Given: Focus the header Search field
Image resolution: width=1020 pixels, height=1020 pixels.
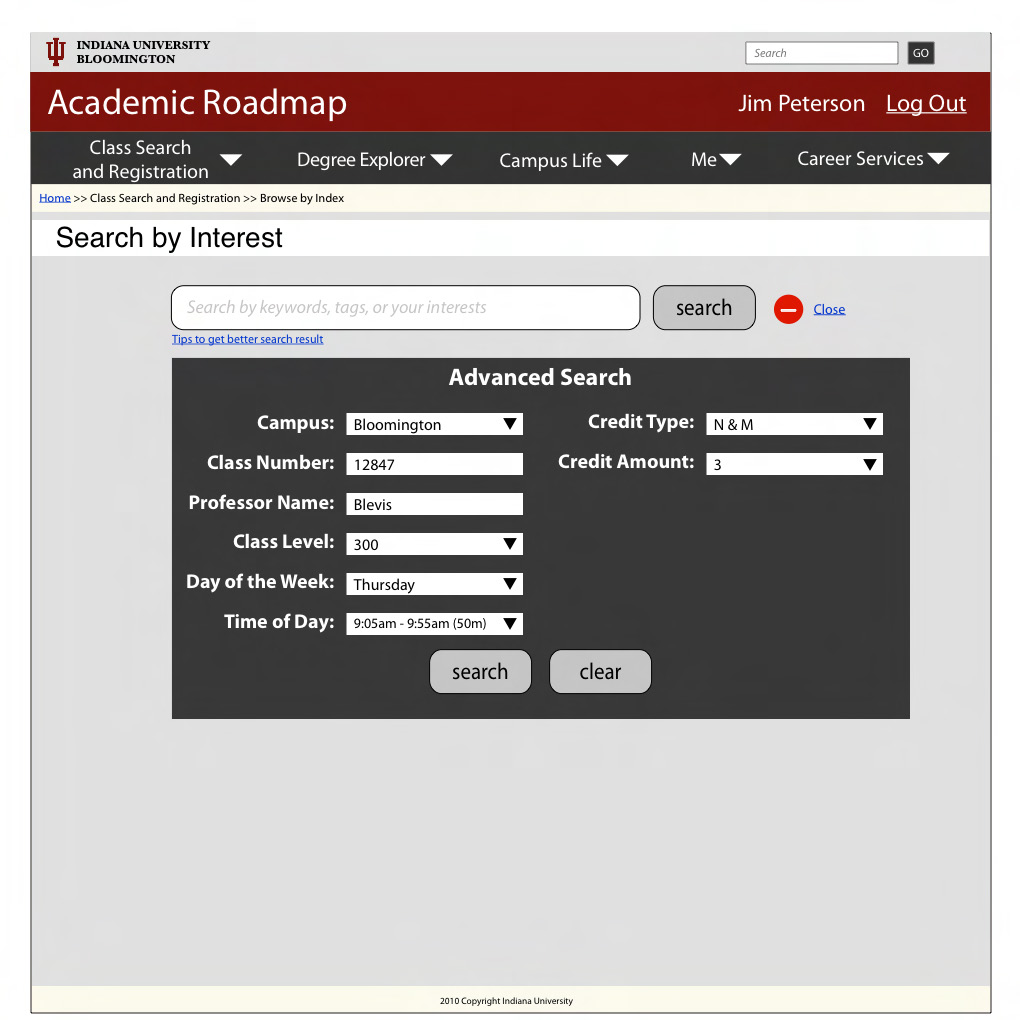Looking at the screenshot, I should point(822,53).
